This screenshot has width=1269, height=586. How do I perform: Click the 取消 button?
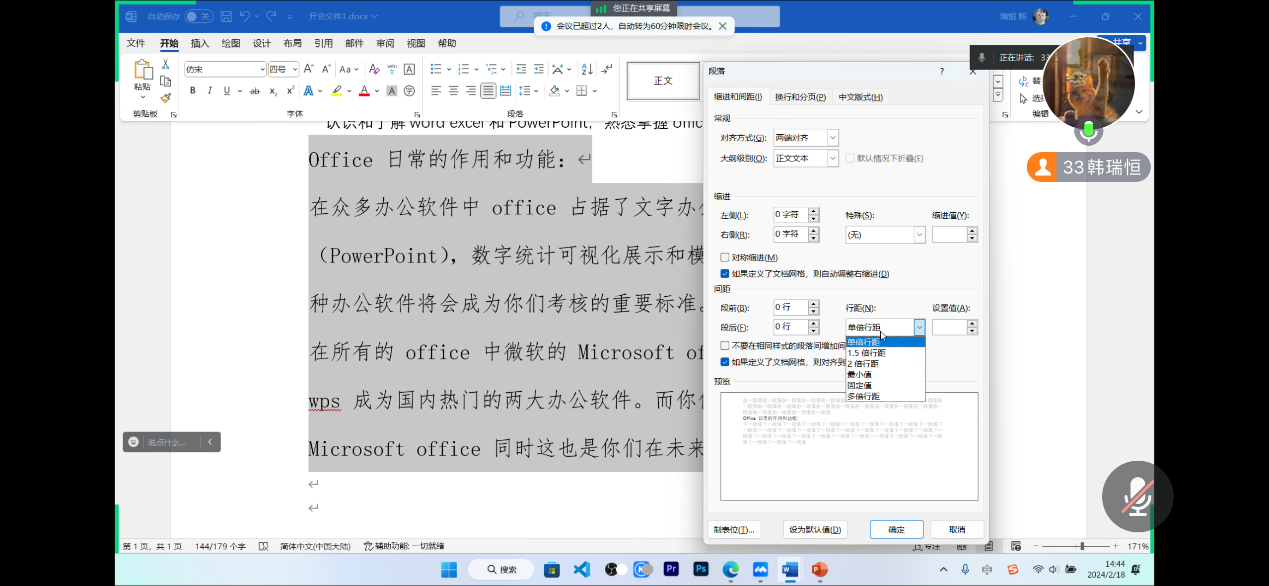(x=957, y=529)
